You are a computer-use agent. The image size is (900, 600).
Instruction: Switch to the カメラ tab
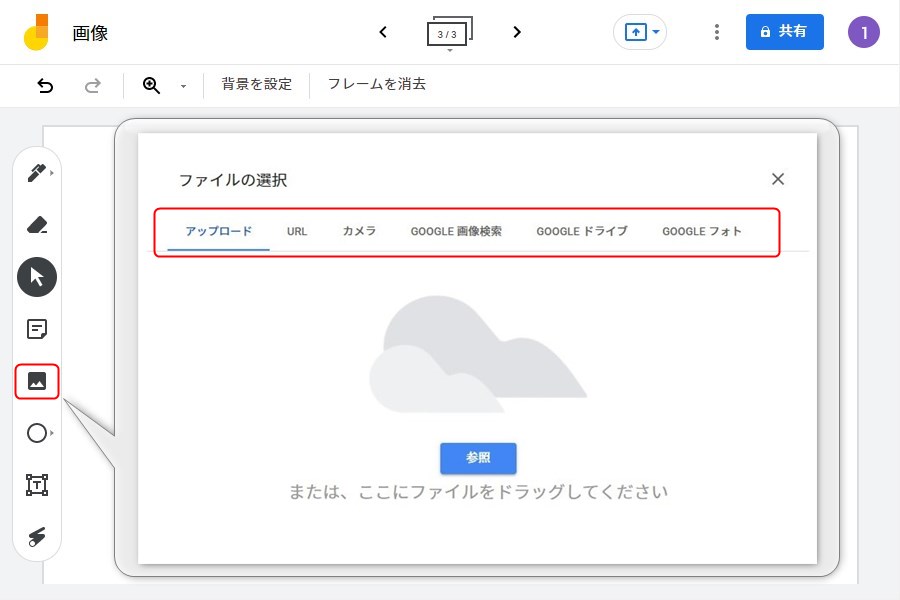pyautogui.click(x=359, y=231)
